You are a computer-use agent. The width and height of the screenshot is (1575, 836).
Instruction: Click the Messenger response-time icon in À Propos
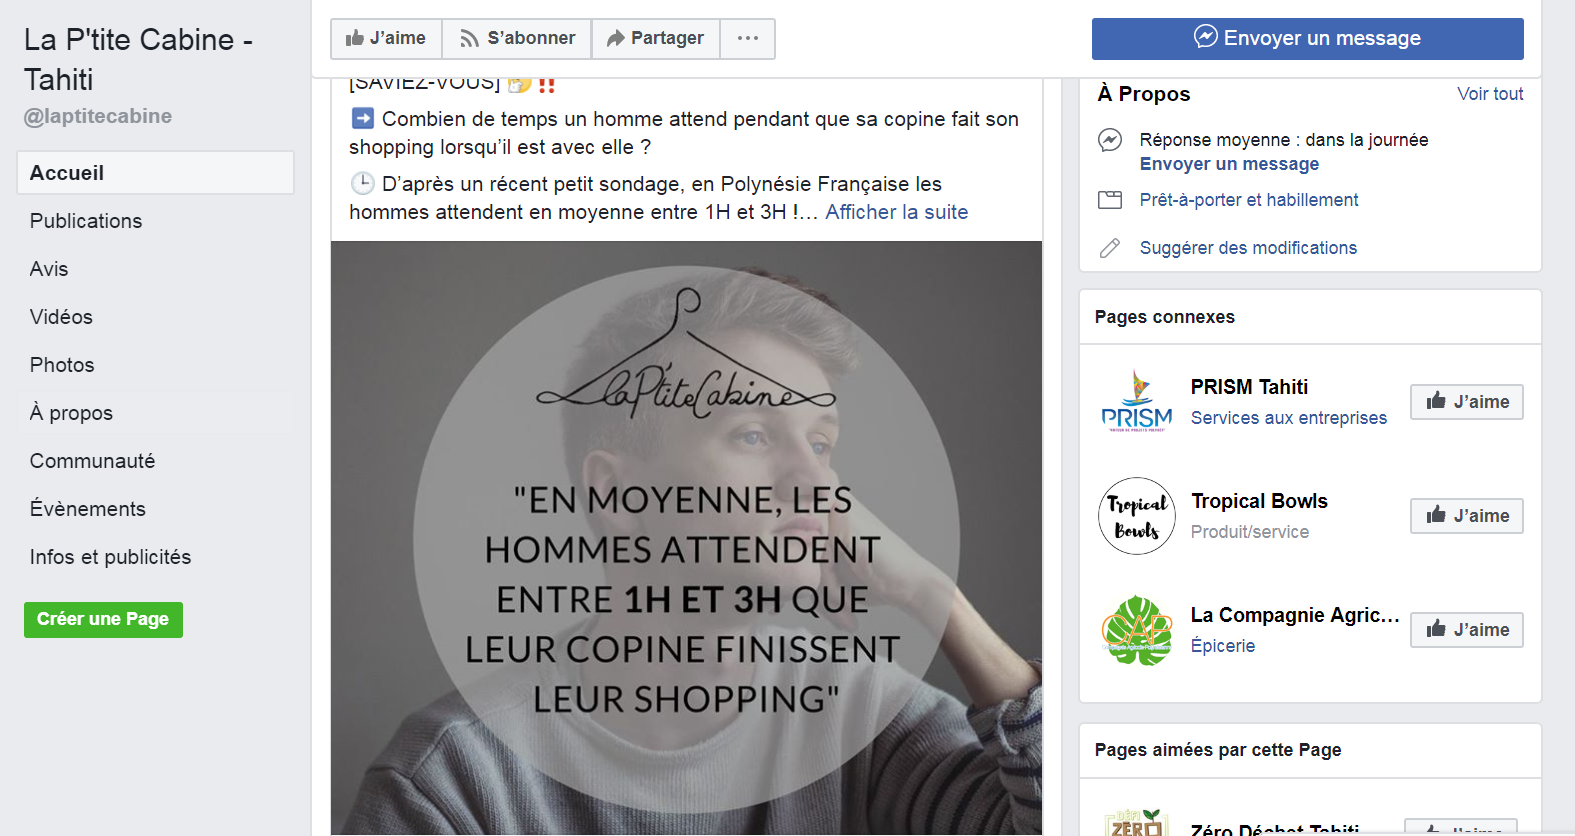(x=1110, y=140)
